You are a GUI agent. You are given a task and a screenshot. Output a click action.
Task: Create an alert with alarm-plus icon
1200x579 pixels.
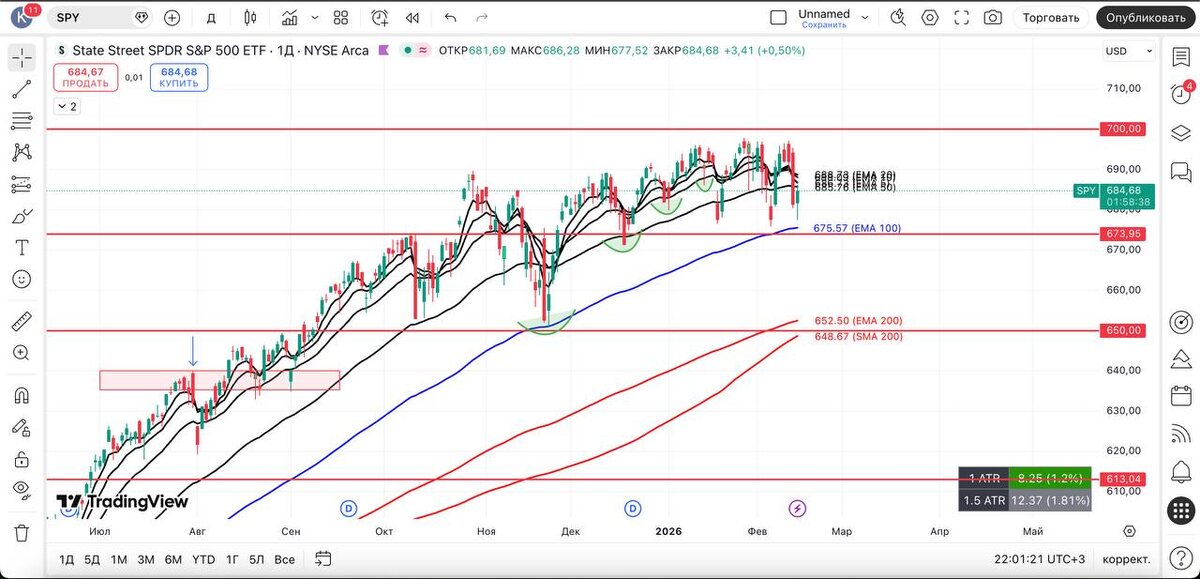point(380,17)
